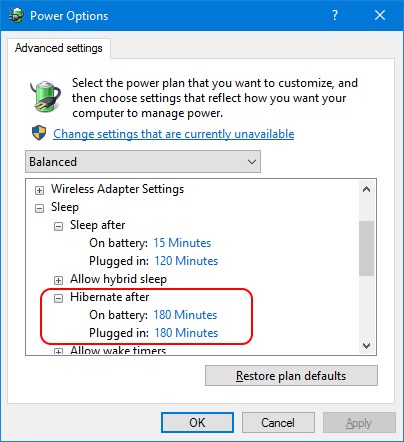Click the Cancel button
Viewport: 404px width, 442px height.
click(x=278, y=423)
